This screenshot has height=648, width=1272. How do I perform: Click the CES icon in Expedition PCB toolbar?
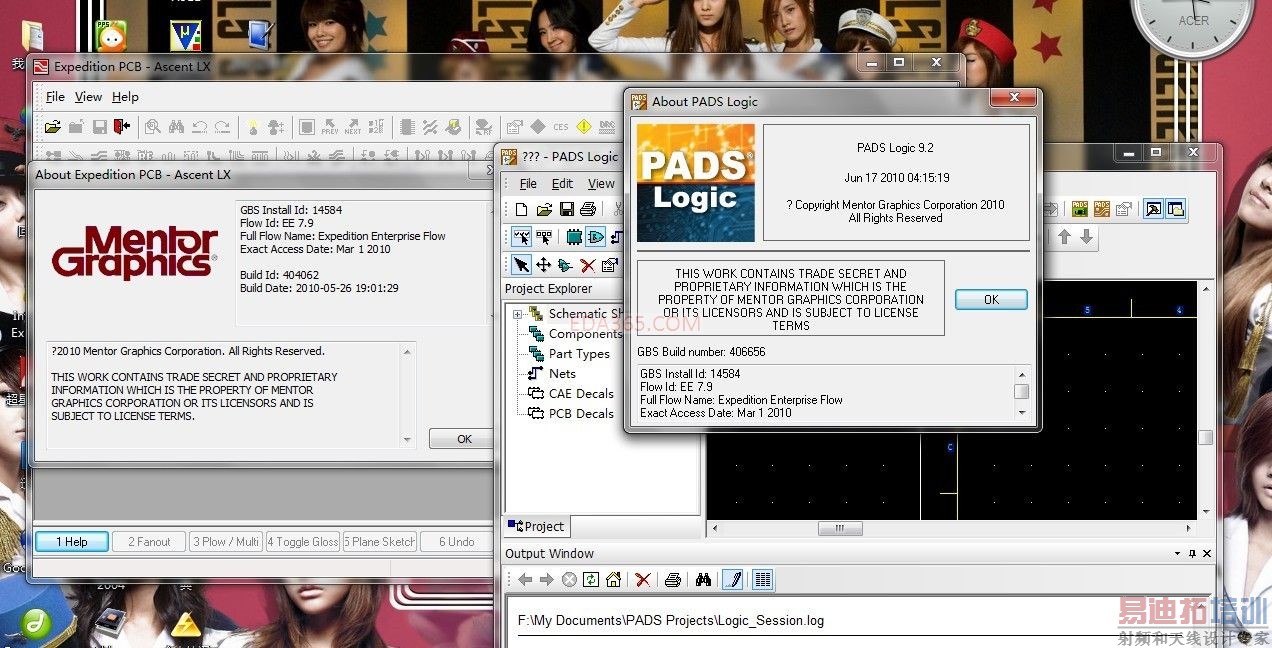(560, 127)
